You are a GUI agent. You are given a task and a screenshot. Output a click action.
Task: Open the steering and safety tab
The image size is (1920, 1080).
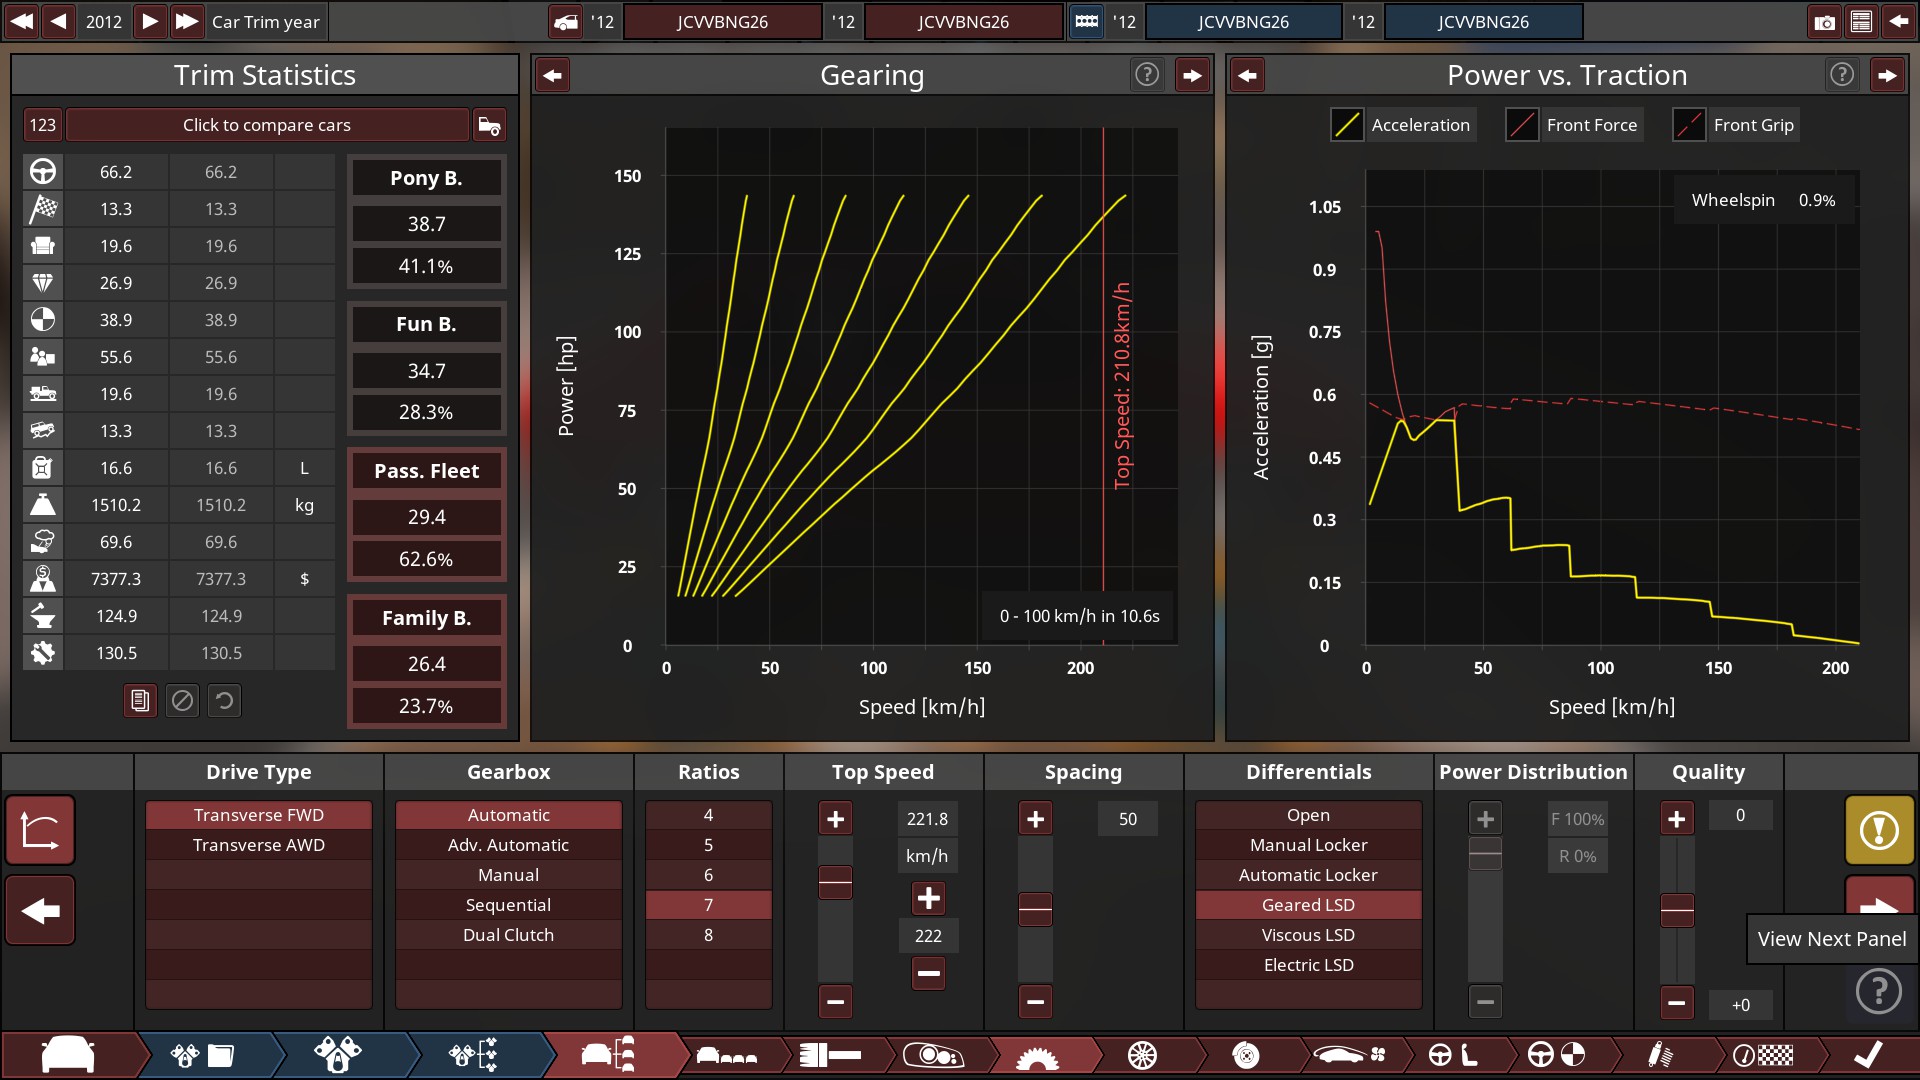pos(1556,1055)
